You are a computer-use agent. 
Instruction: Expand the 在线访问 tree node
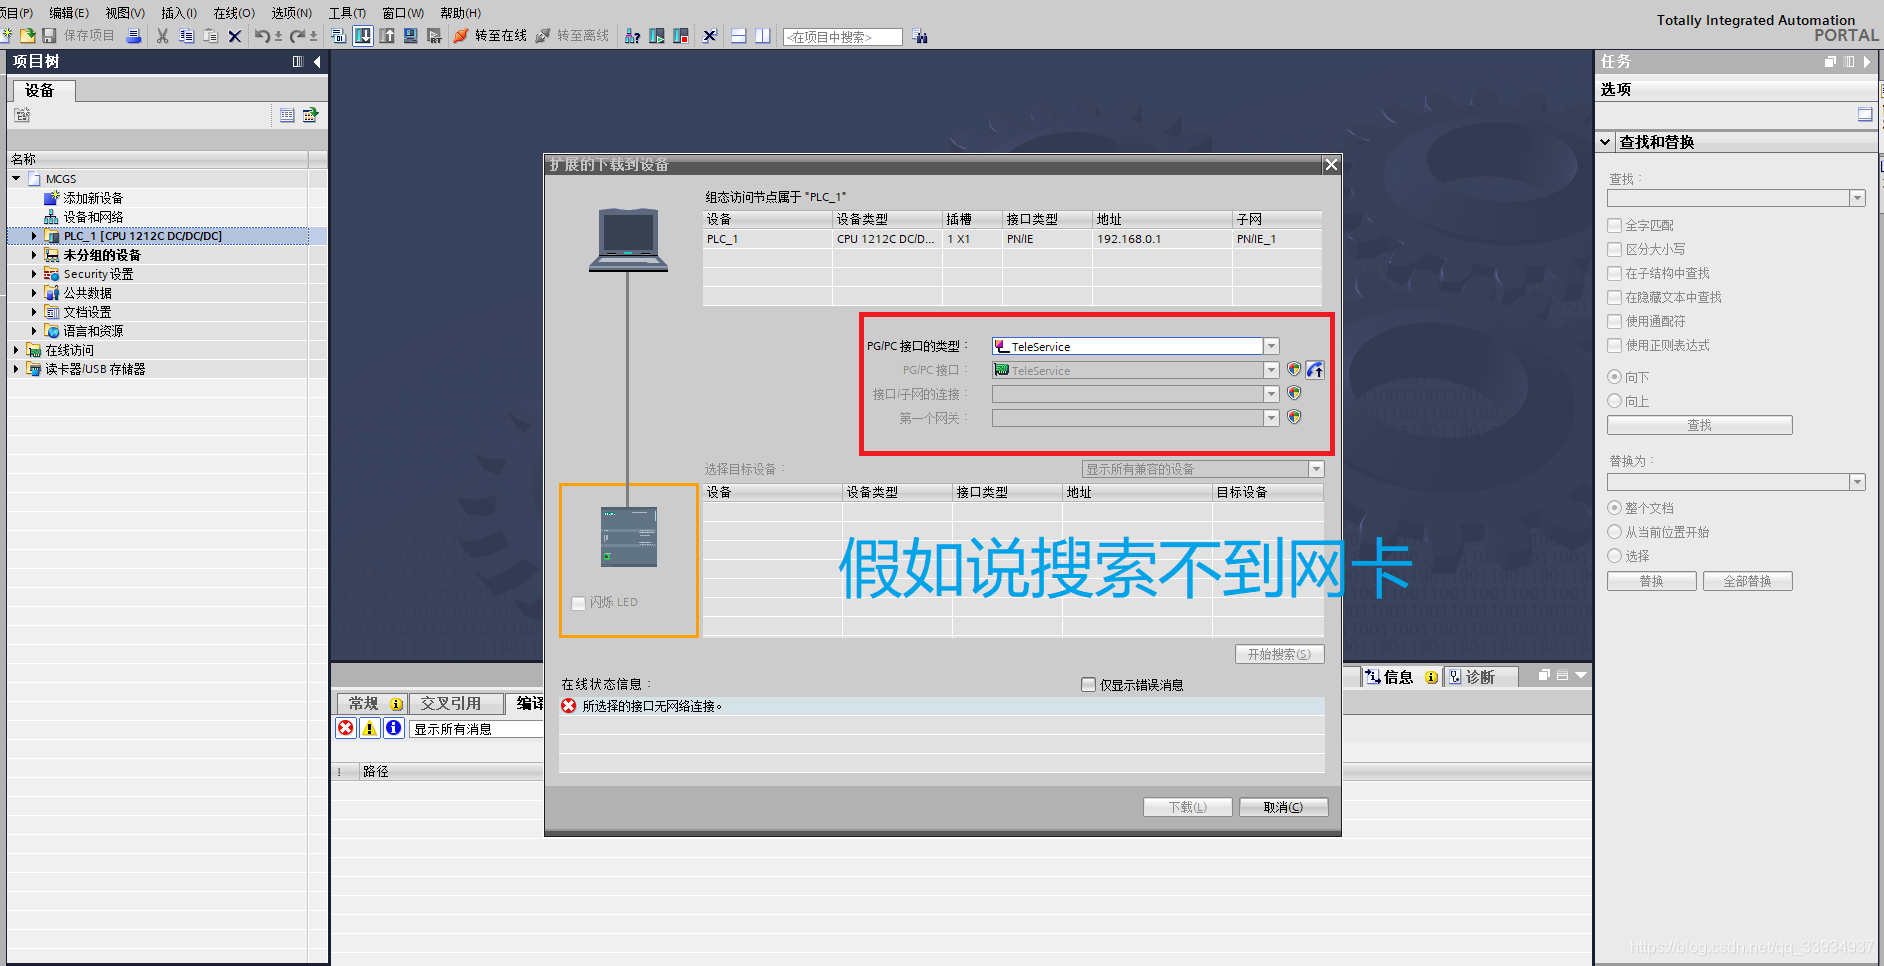click(16, 350)
